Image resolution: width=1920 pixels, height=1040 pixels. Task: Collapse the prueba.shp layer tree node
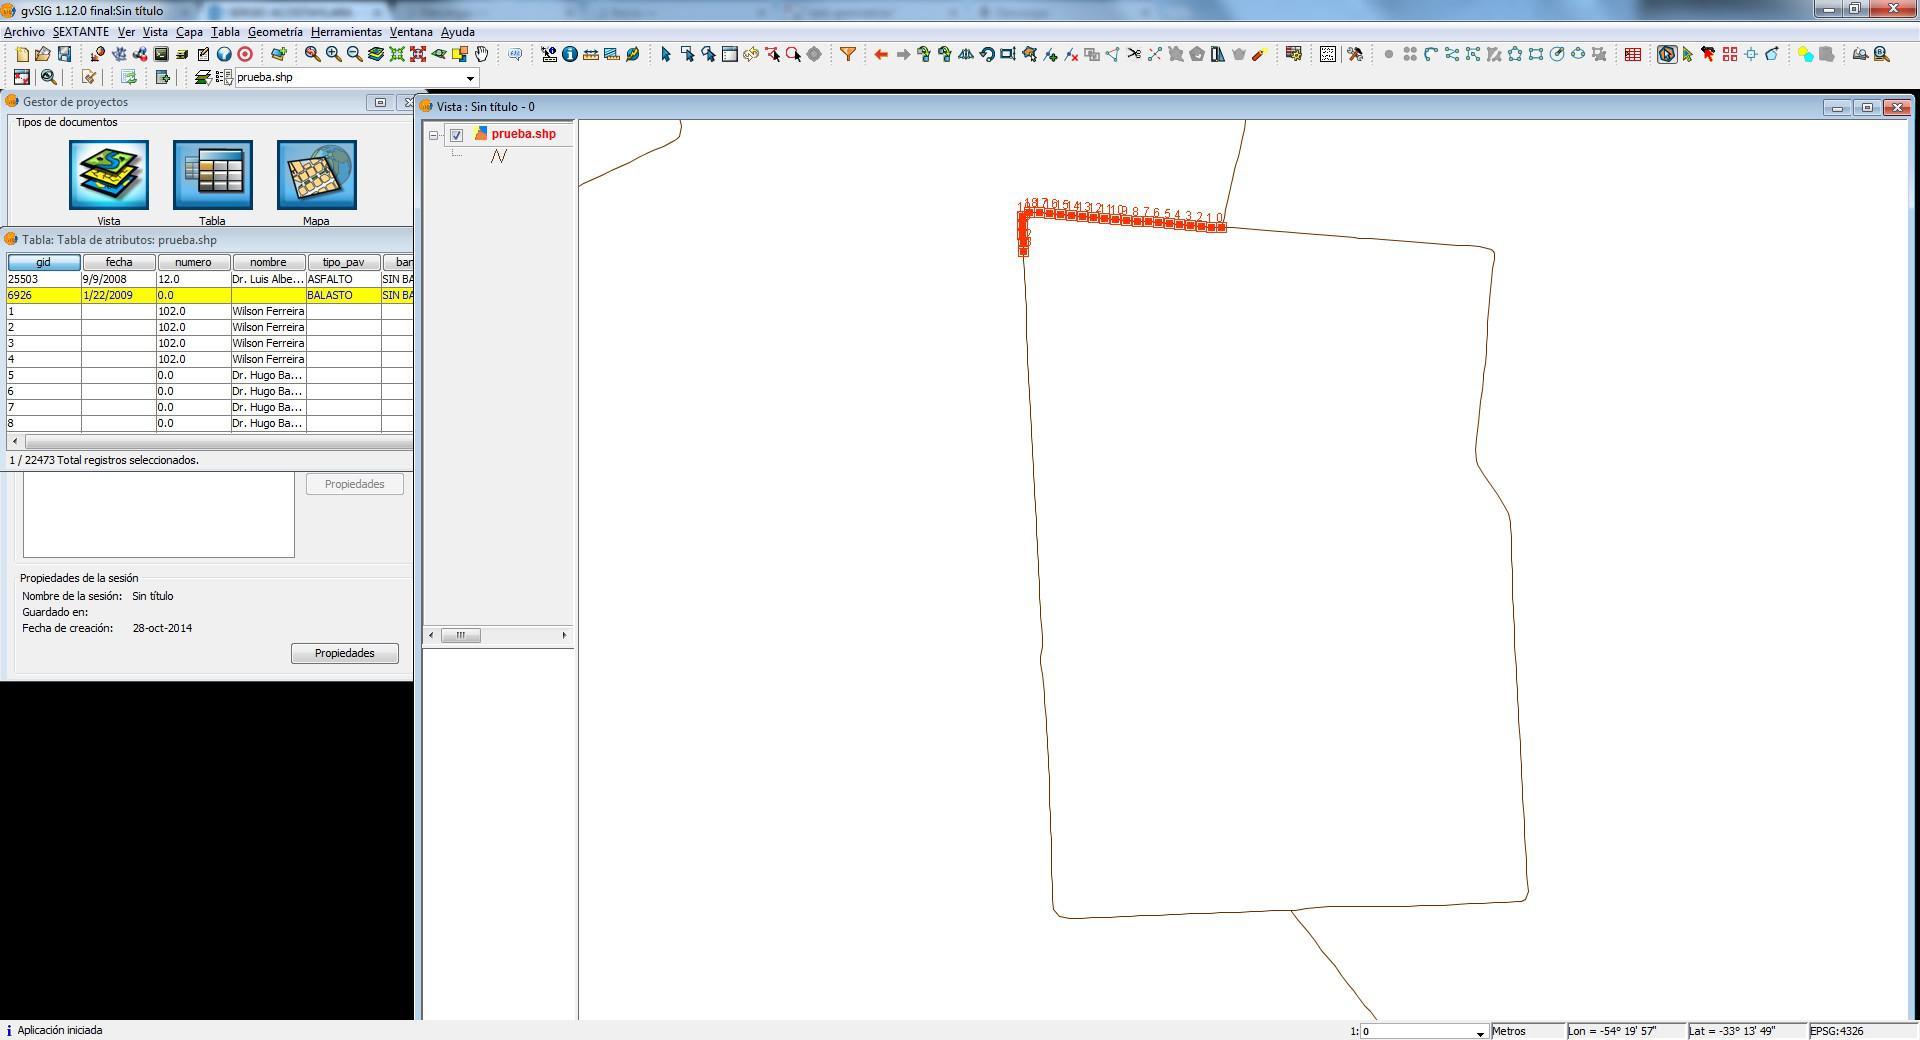[434, 135]
